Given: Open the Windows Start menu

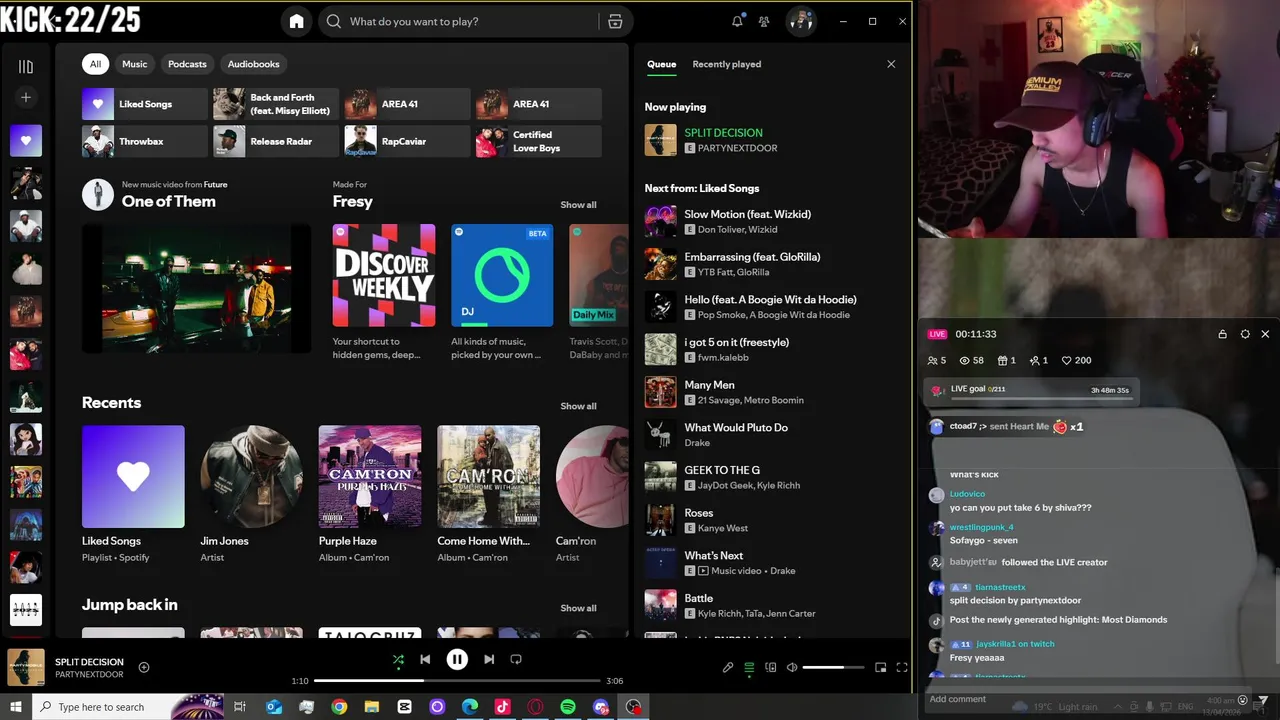Looking at the screenshot, I should (16, 707).
